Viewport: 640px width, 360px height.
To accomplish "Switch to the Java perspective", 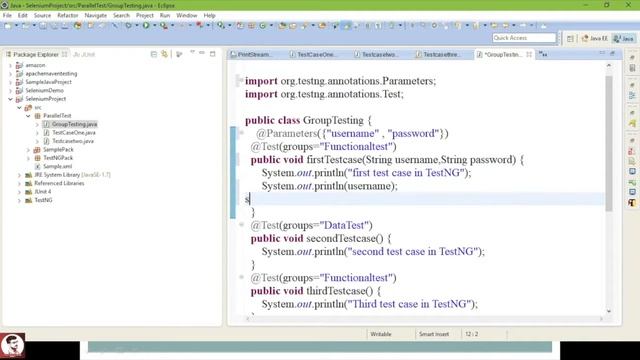I will coord(624,38).
